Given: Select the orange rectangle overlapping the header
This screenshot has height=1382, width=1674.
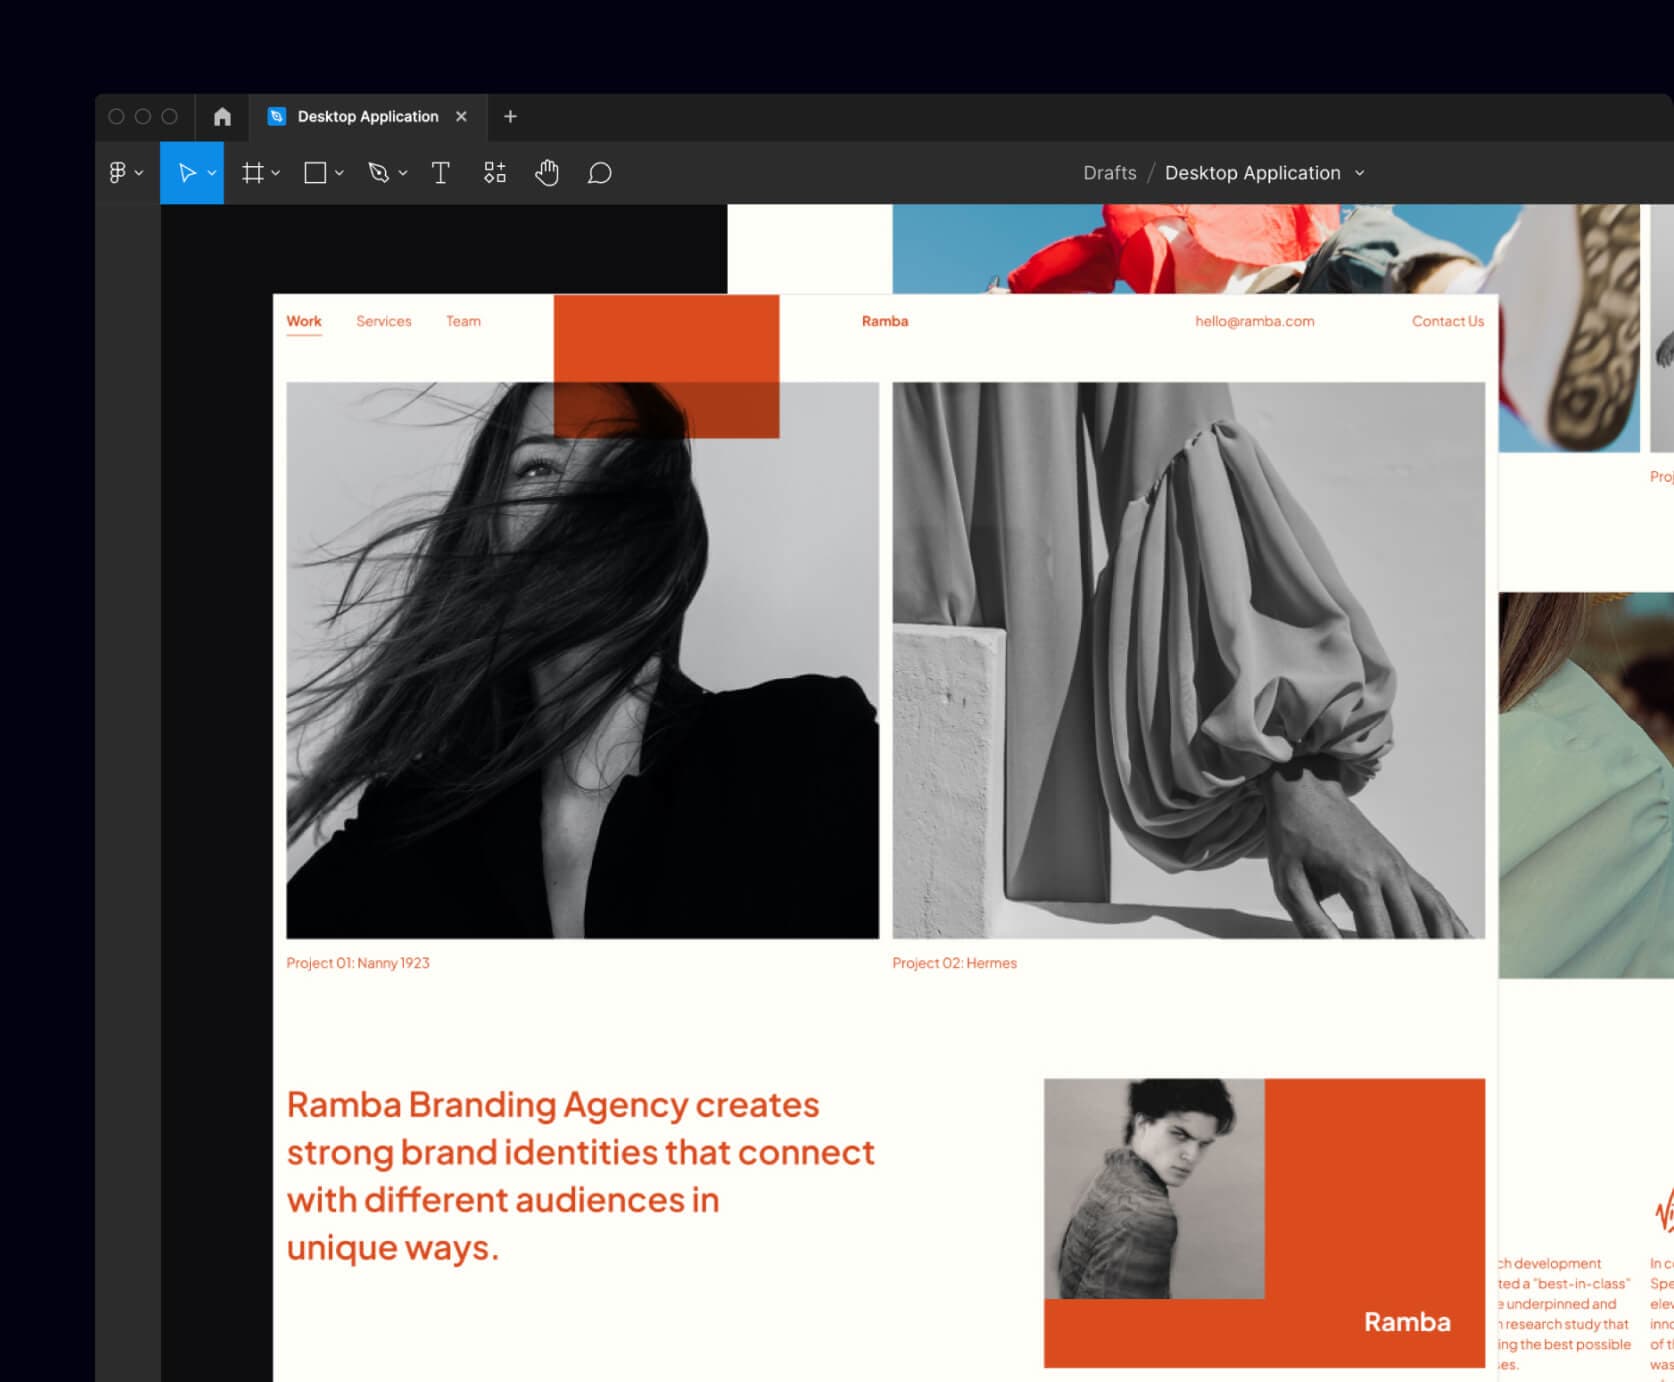Looking at the screenshot, I should 667,366.
